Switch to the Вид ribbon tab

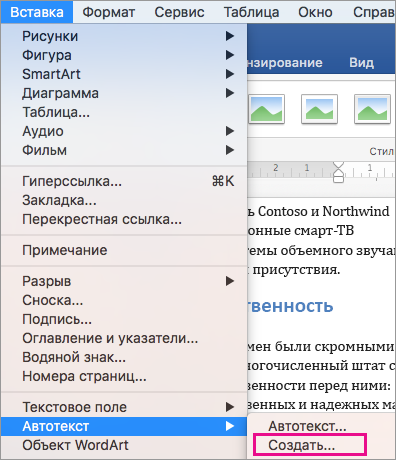point(361,63)
